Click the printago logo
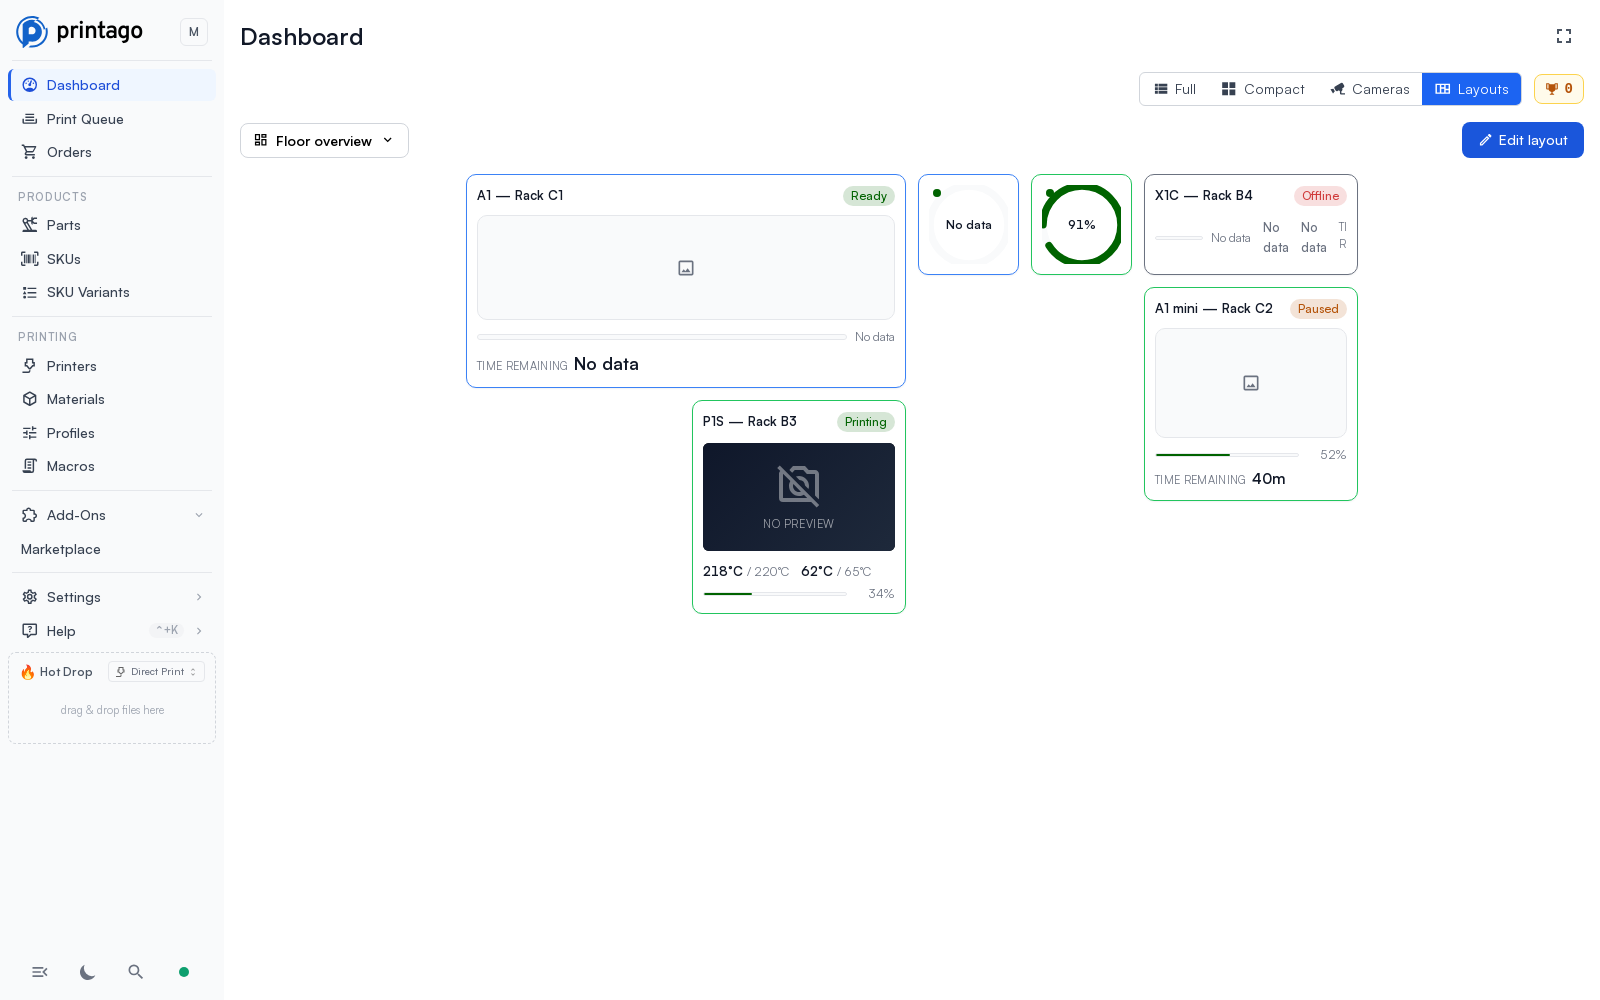This screenshot has width=1600, height=1000. coord(80,32)
